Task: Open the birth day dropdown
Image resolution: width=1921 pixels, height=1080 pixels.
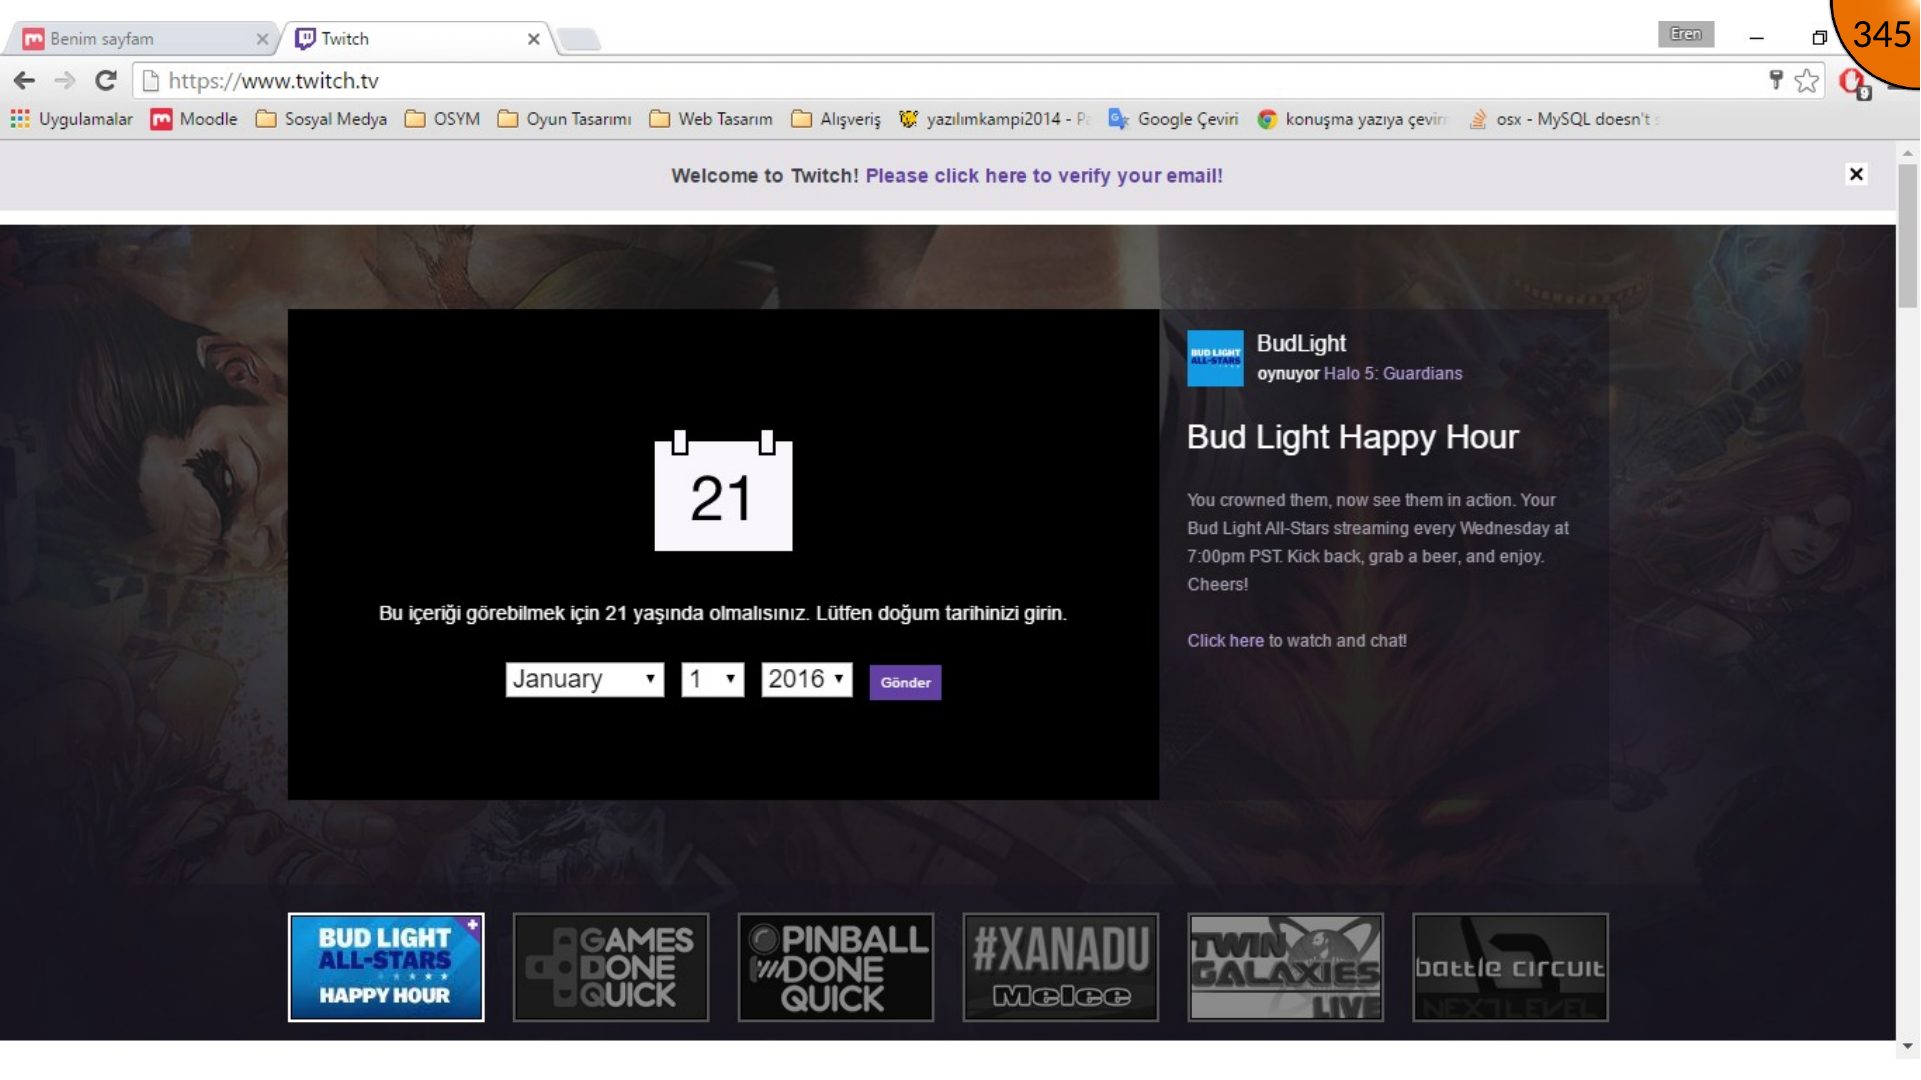Action: click(x=712, y=680)
